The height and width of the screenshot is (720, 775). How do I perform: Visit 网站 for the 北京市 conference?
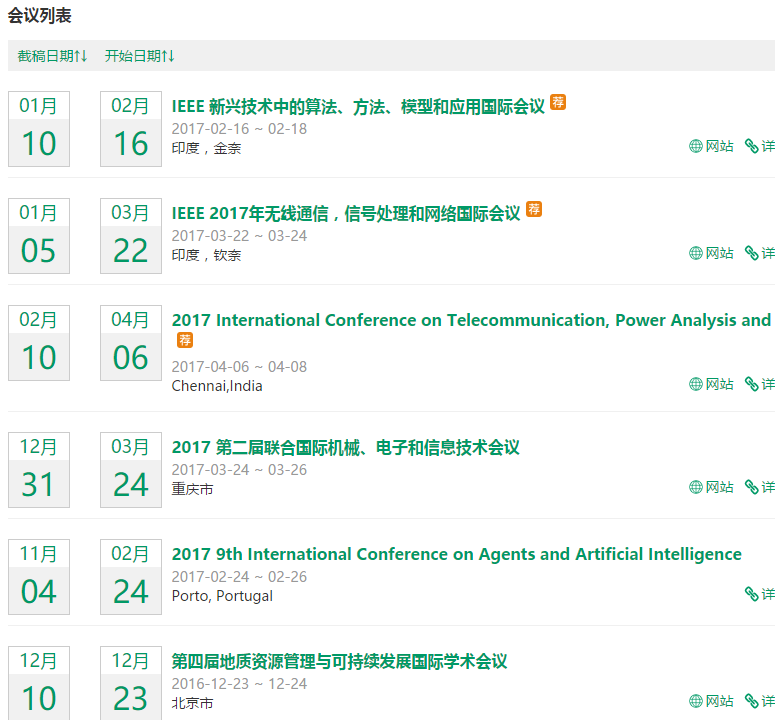[711, 701]
